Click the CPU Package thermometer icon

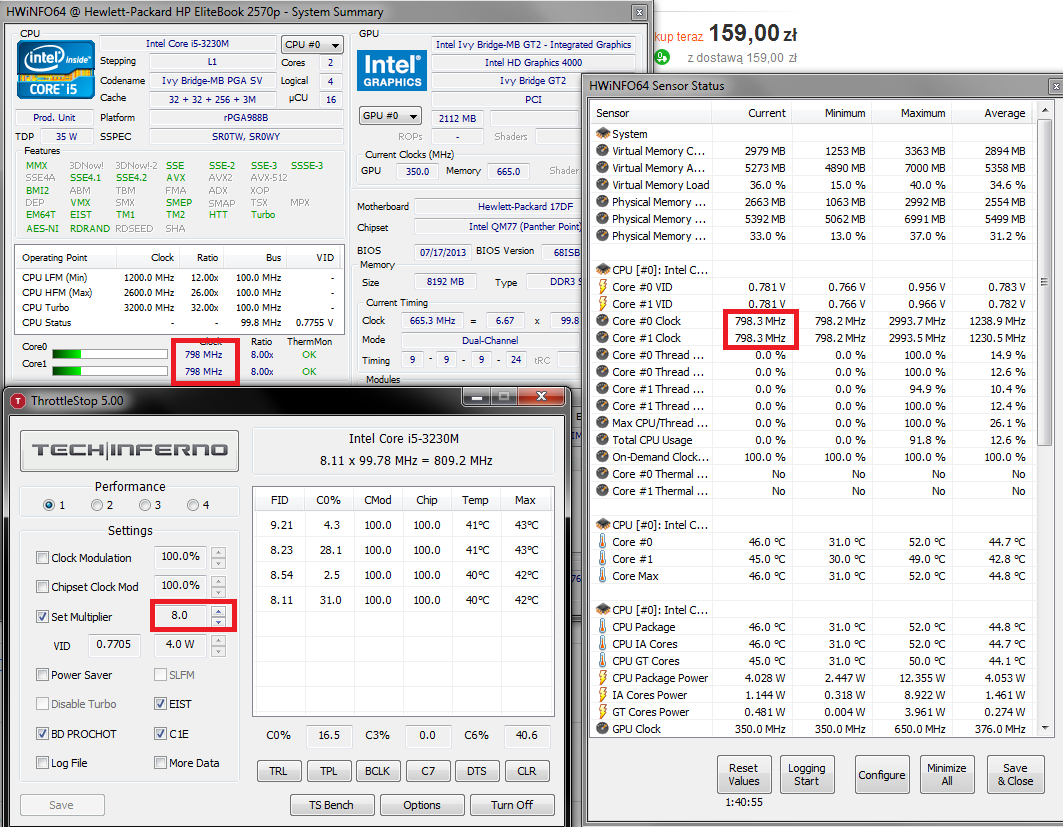pyautogui.click(x=603, y=626)
